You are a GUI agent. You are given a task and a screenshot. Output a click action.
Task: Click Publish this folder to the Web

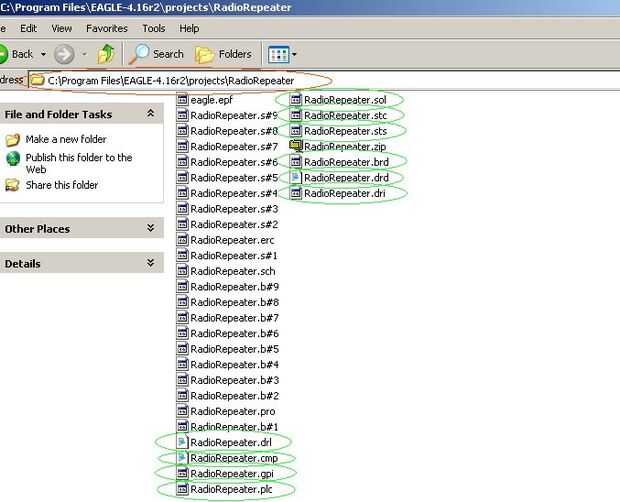coord(79,163)
